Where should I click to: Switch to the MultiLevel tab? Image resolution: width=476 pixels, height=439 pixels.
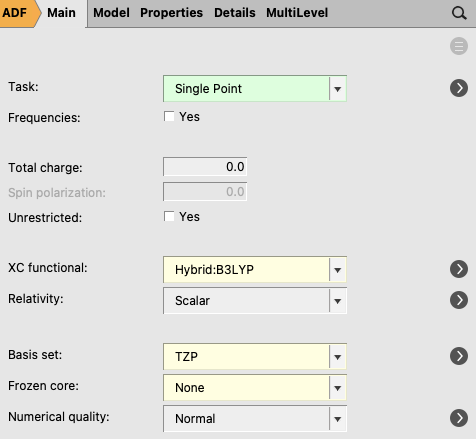[297, 13]
